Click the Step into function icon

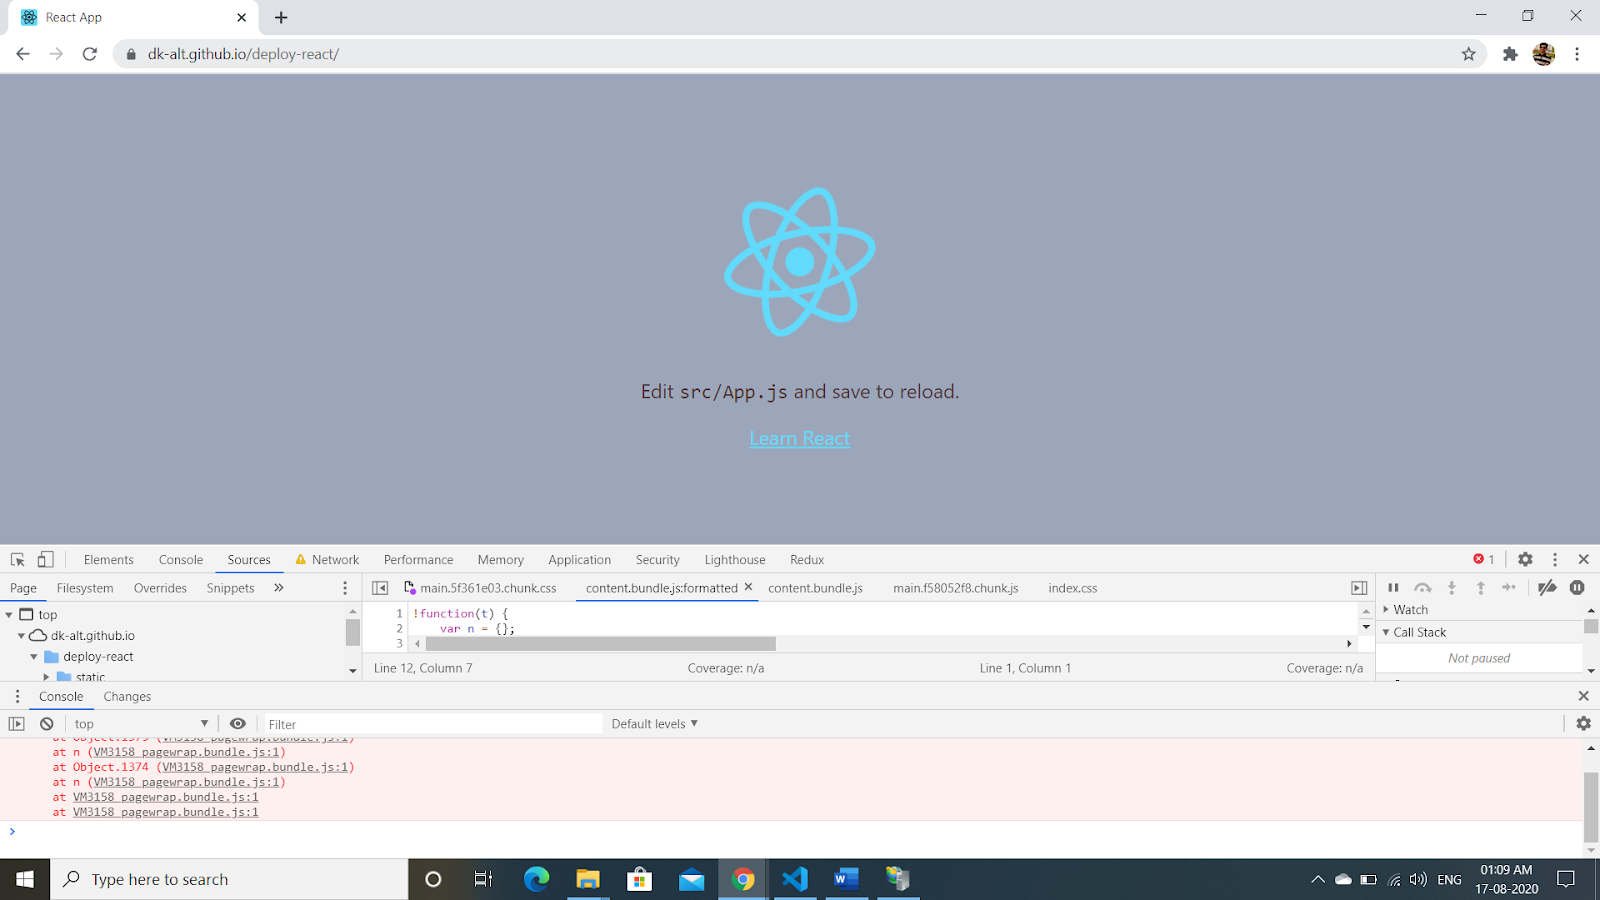pyautogui.click(x=1452, y=588)
